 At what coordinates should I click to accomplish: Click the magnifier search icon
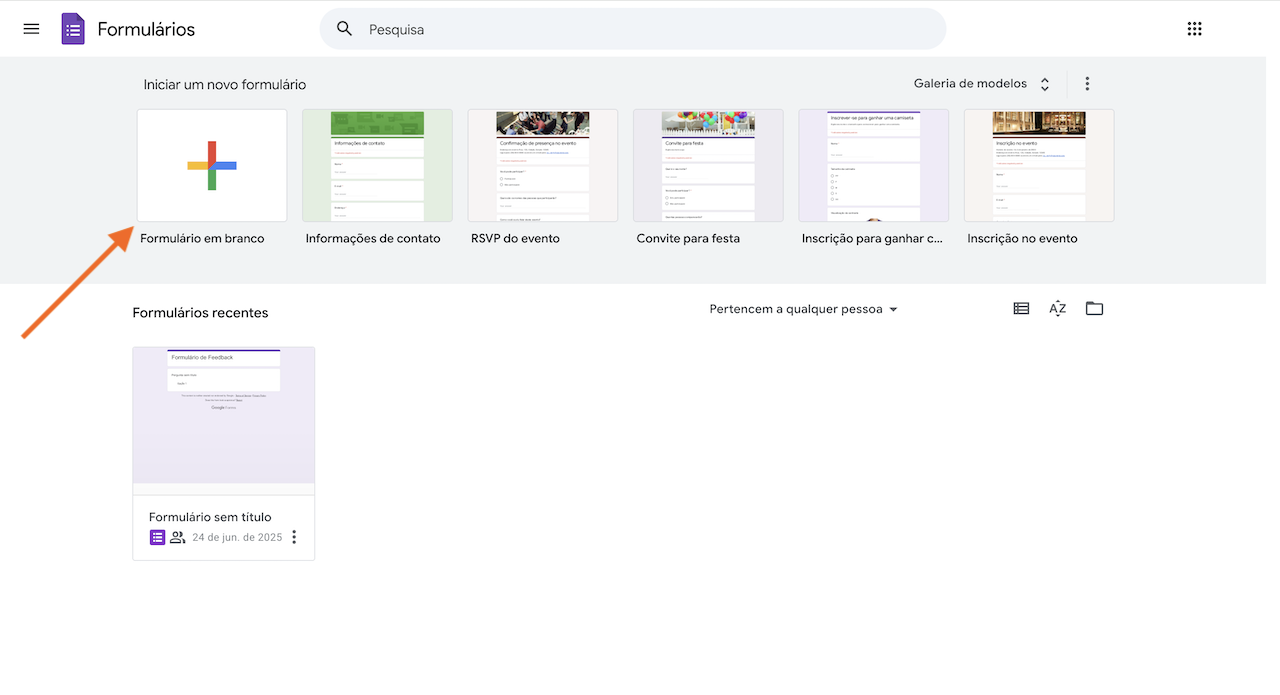point(345,29)
